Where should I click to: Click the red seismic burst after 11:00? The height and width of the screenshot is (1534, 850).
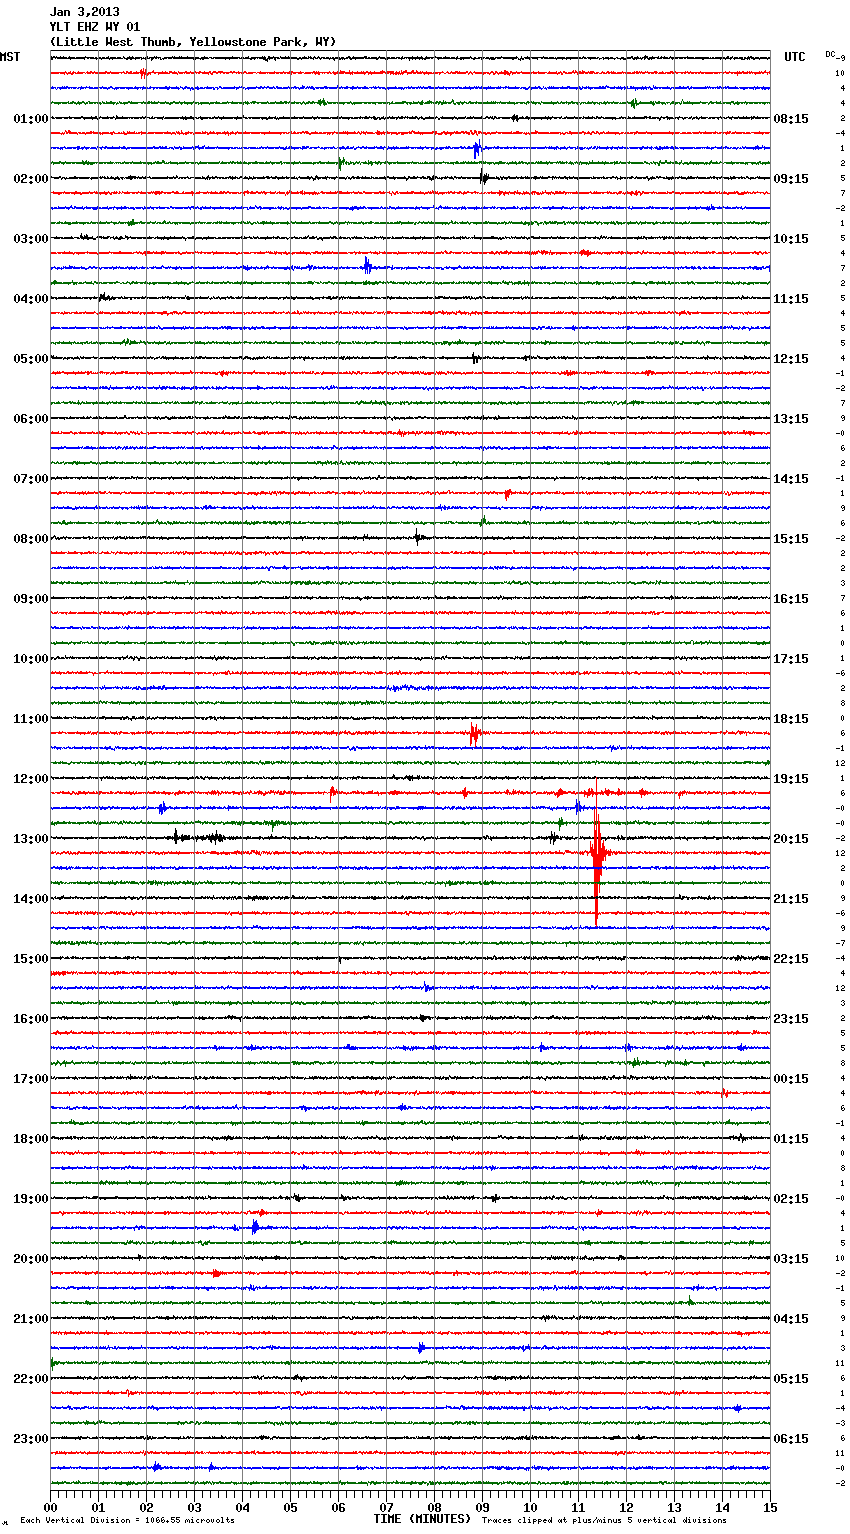point(475,734)
